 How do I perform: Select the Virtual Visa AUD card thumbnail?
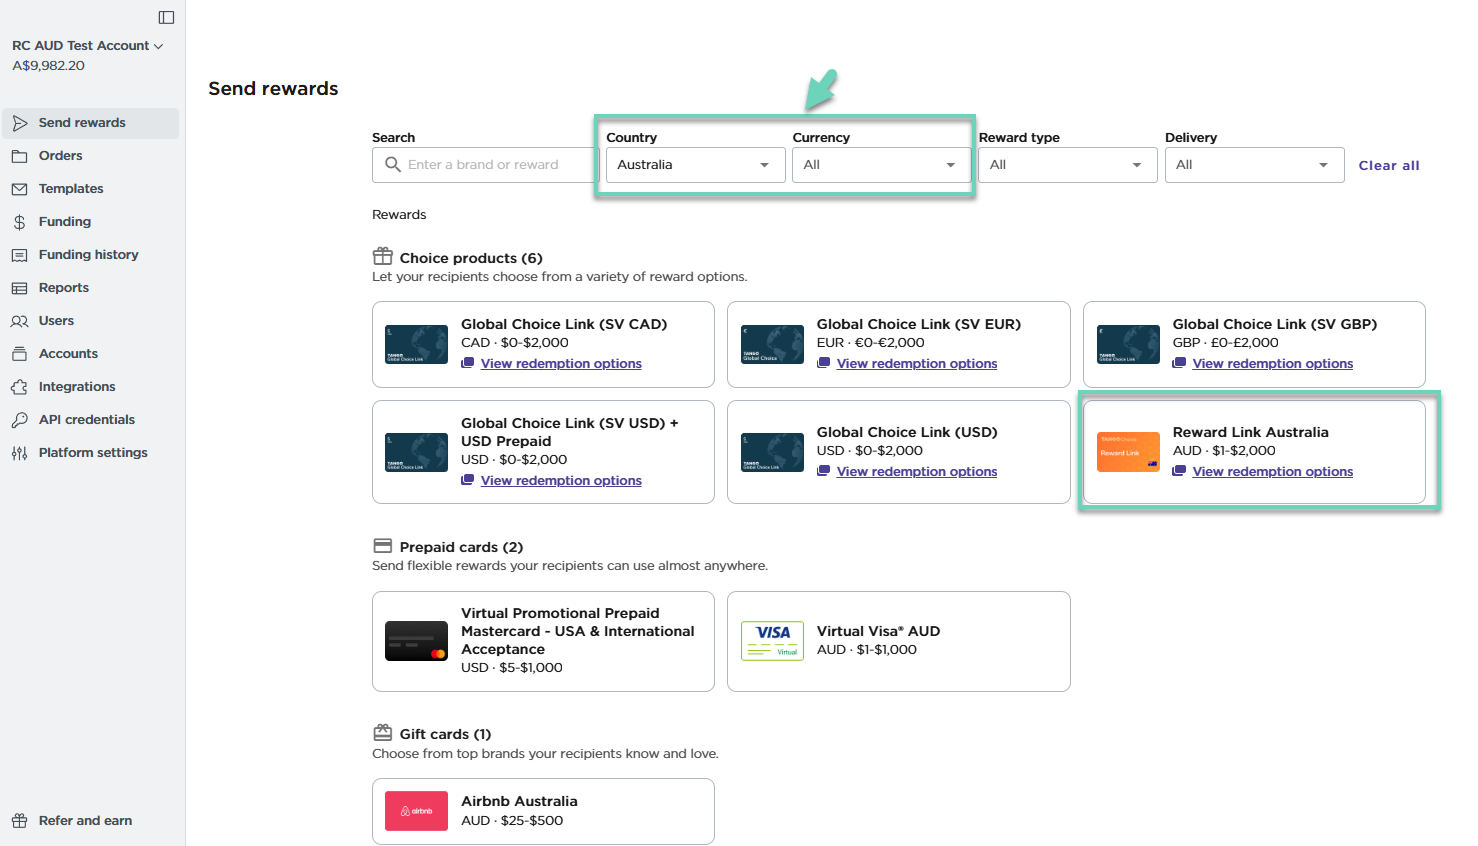pyautogui.click(x=772, y=641)
